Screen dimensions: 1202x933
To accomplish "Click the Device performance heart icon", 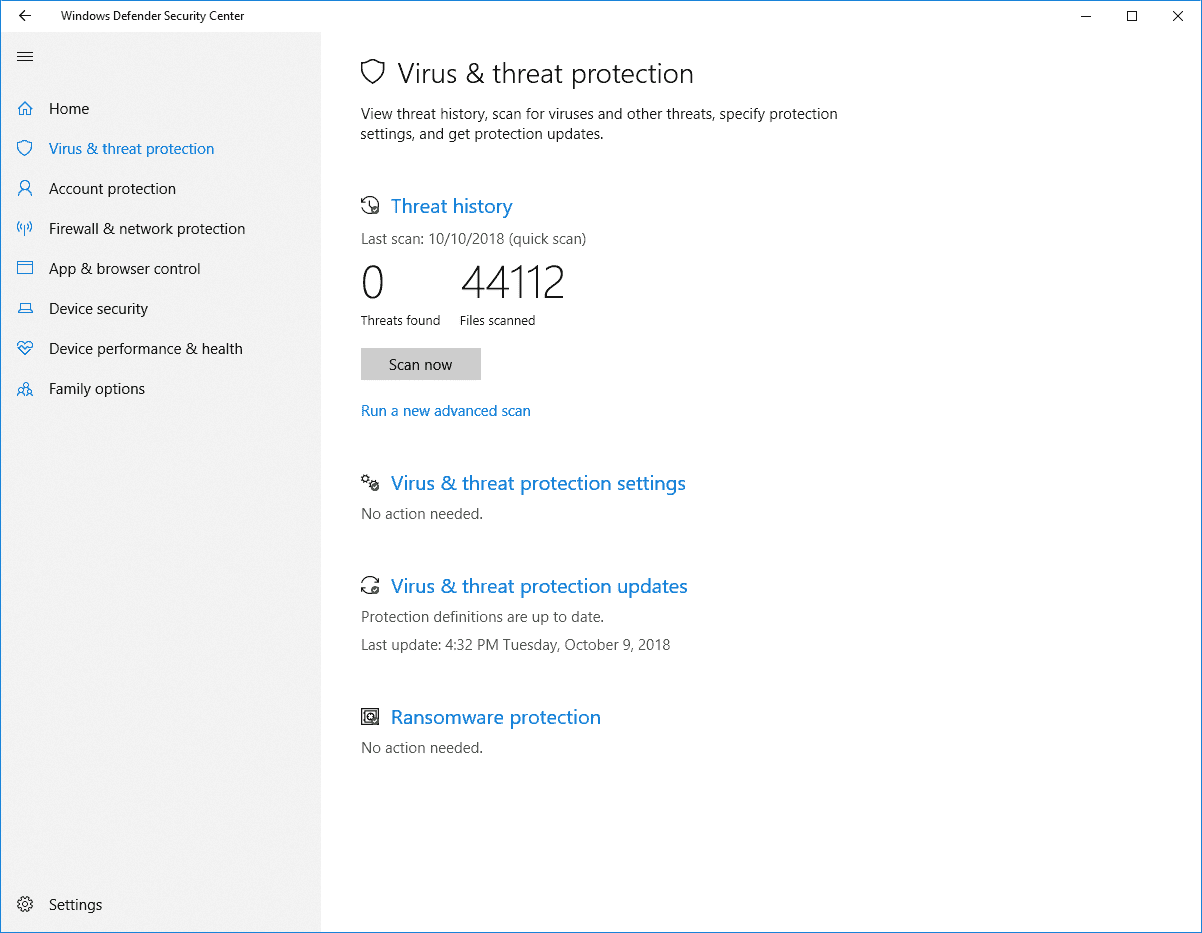I will (25, 349).
